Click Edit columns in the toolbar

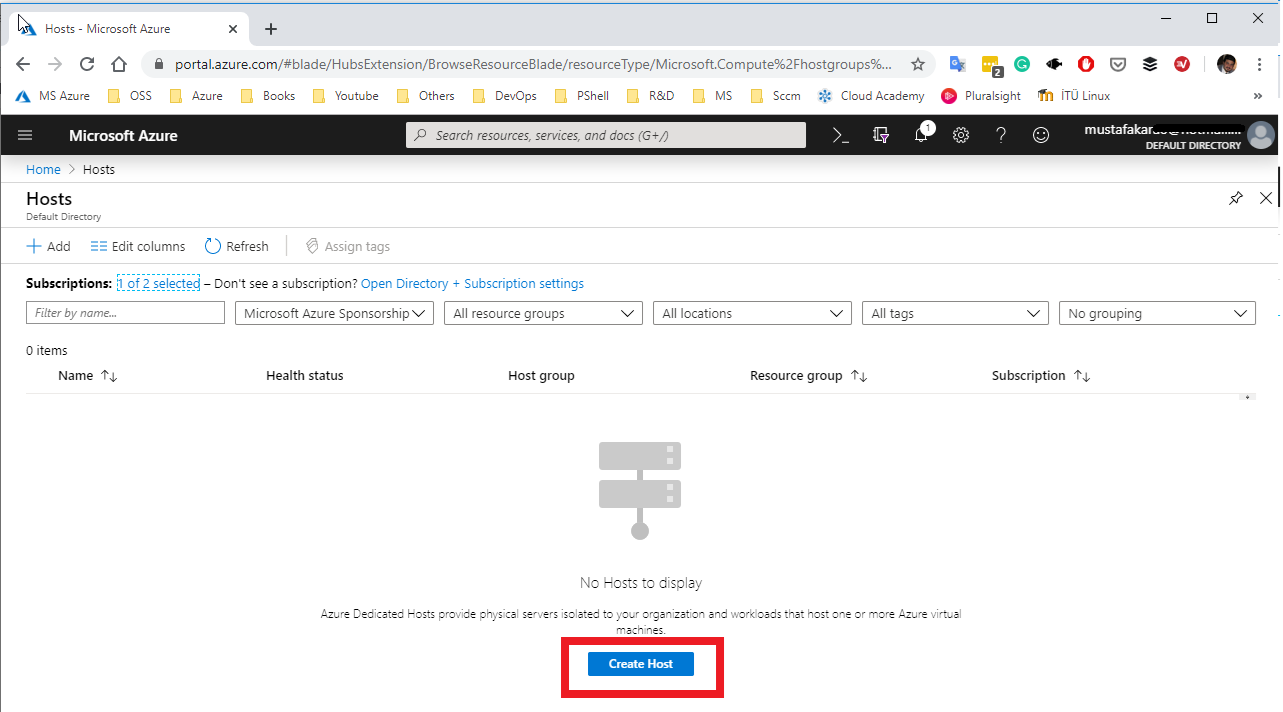138,246
